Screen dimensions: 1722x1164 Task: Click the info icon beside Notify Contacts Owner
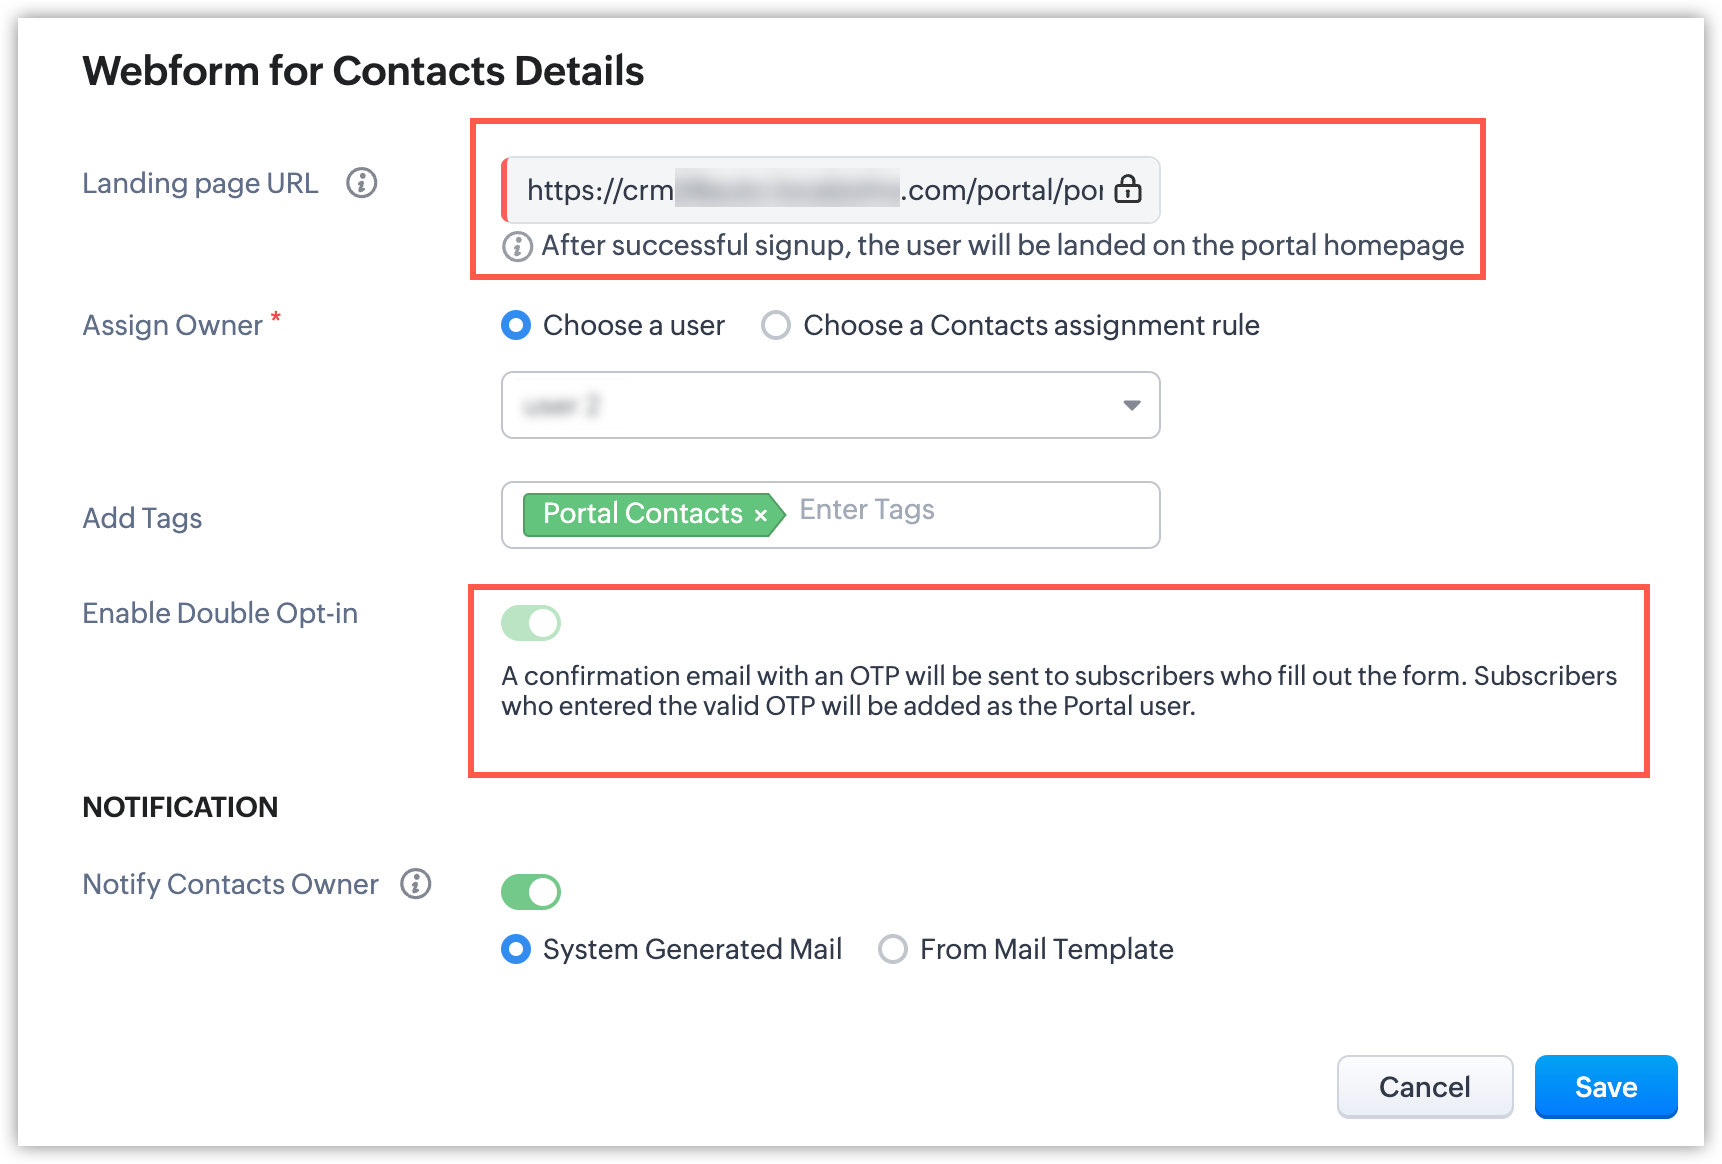416,884
